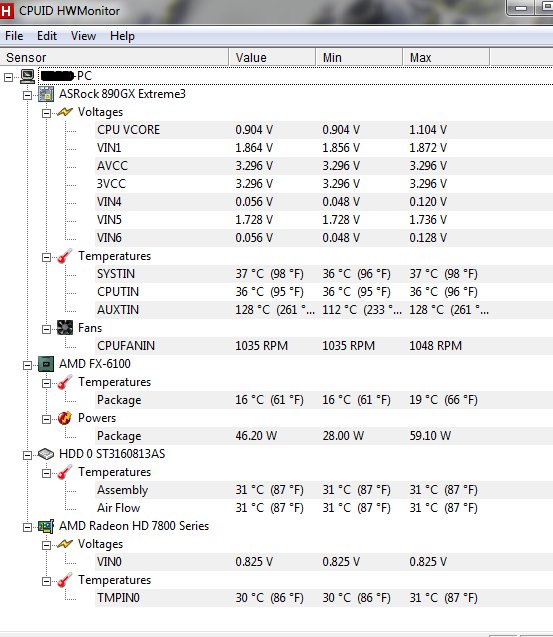Viewport: 553px width, 637px height.
Task: Select the CPU VCORE row
Action: tap(324, 130)
